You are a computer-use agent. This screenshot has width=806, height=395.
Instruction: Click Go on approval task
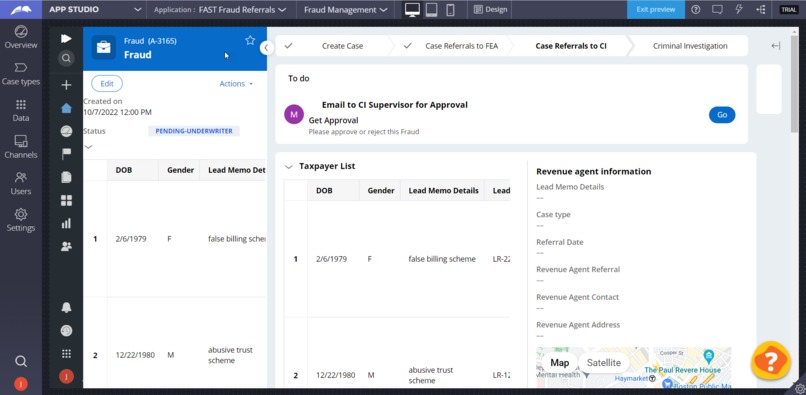pos(722,115)
